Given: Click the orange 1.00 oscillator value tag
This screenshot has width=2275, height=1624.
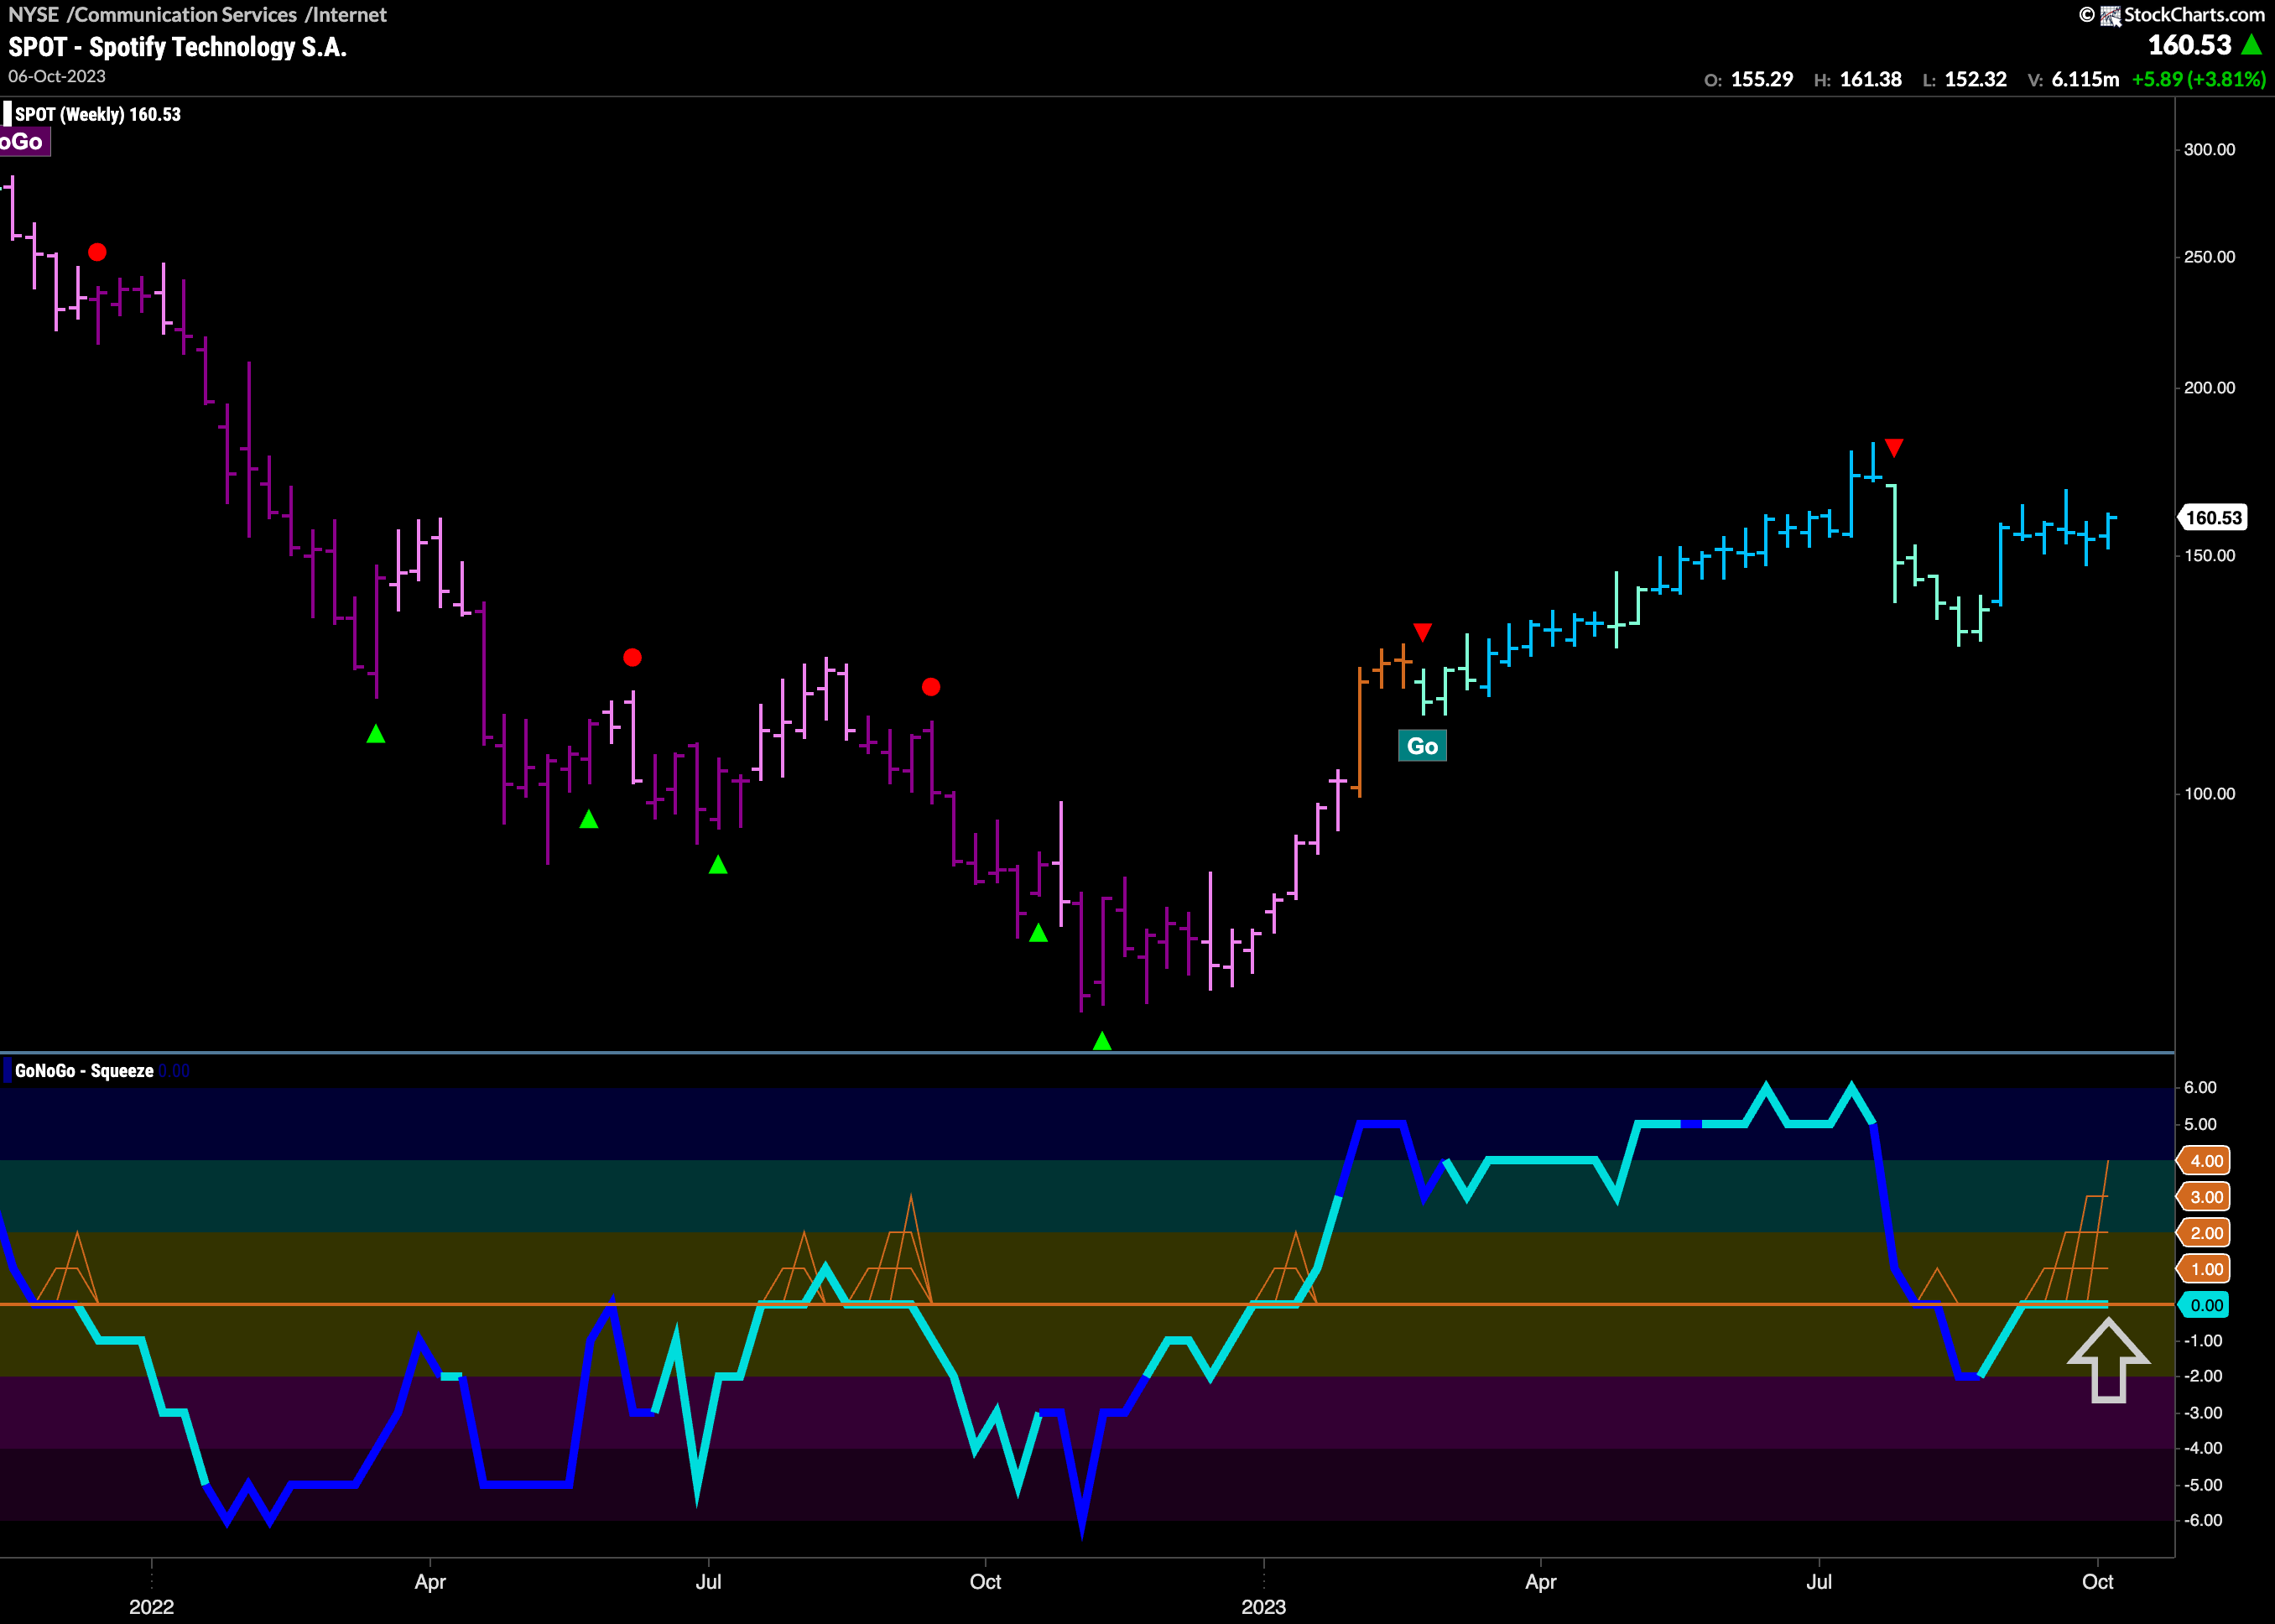Looking at the screenshot, I should 2205,1269.
